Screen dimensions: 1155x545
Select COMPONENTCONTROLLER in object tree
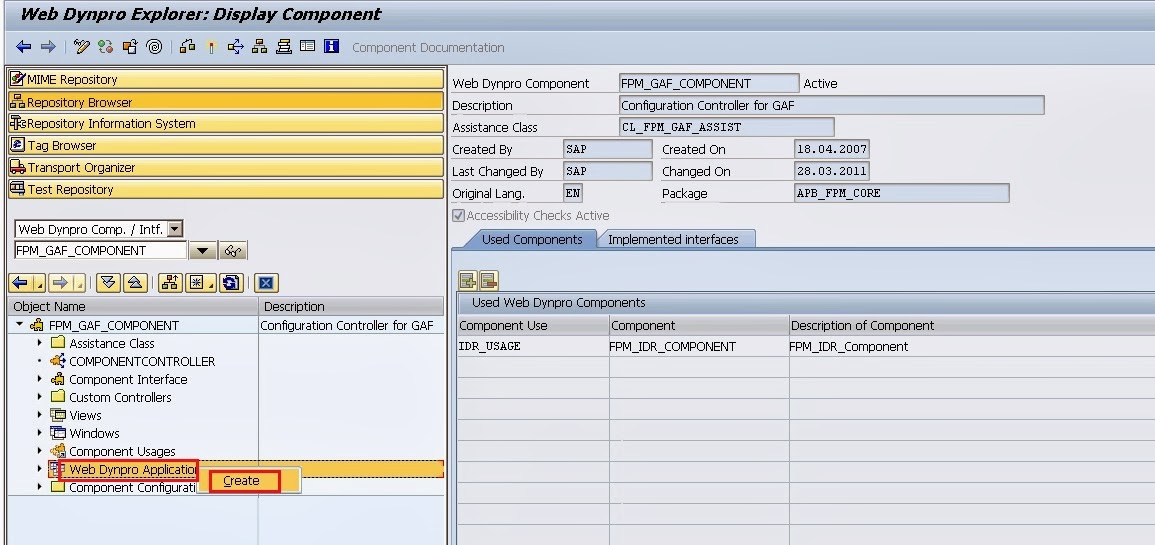point(141,362)
